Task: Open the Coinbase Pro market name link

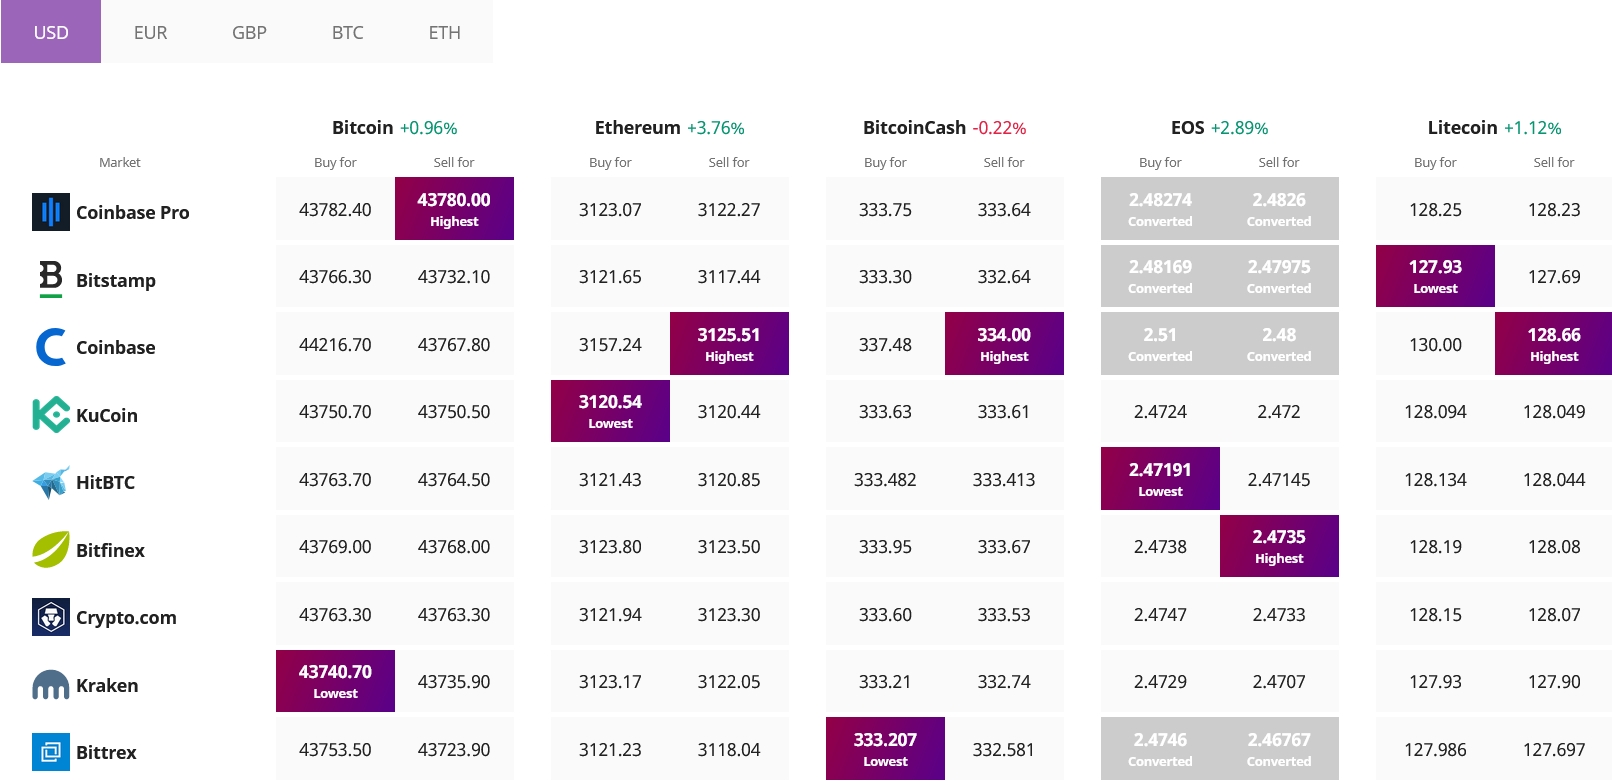Action: (132, 212)
